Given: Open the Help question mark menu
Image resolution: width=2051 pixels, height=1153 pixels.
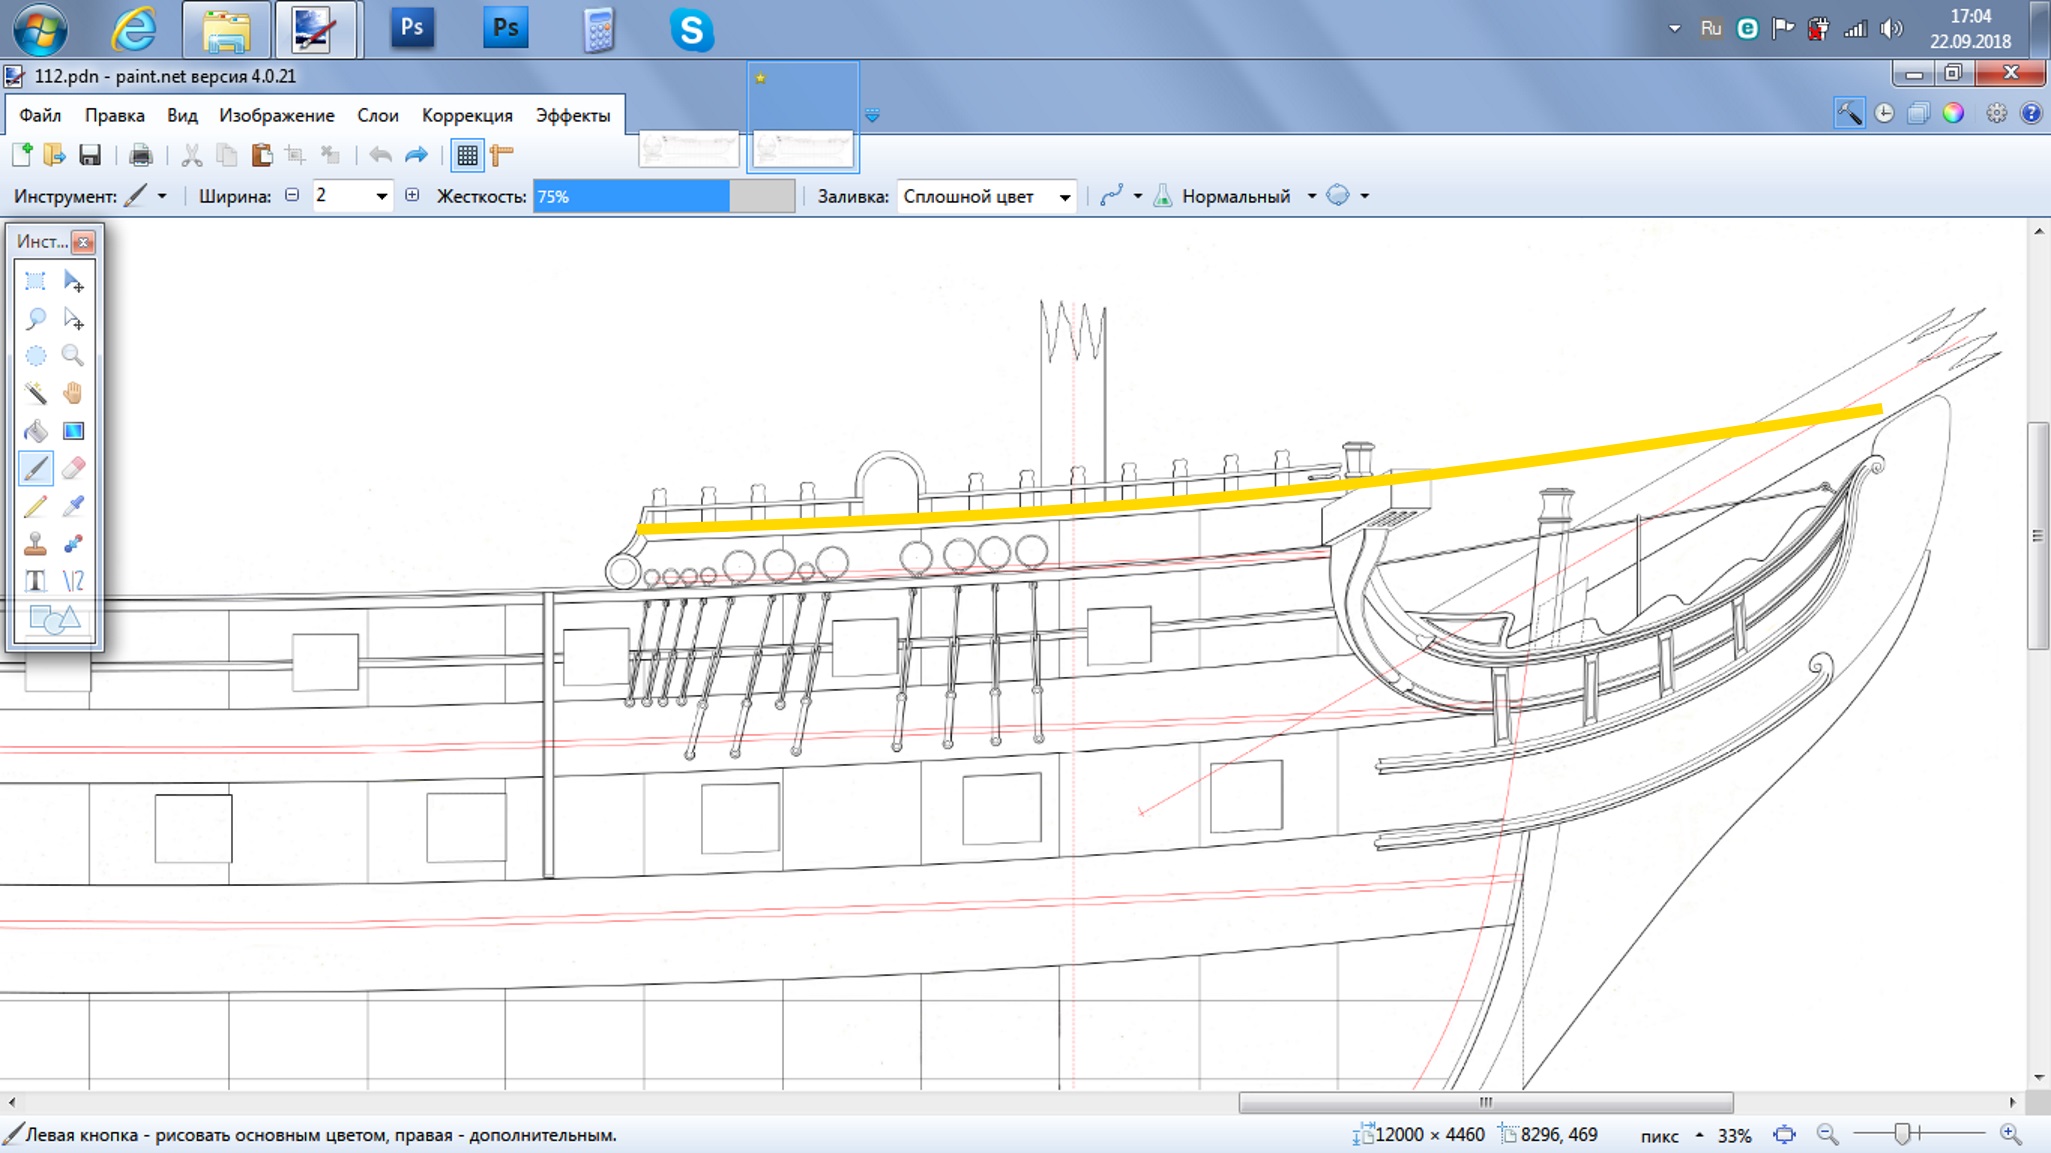Looking at the screenshot, I should coord(2031,114).
